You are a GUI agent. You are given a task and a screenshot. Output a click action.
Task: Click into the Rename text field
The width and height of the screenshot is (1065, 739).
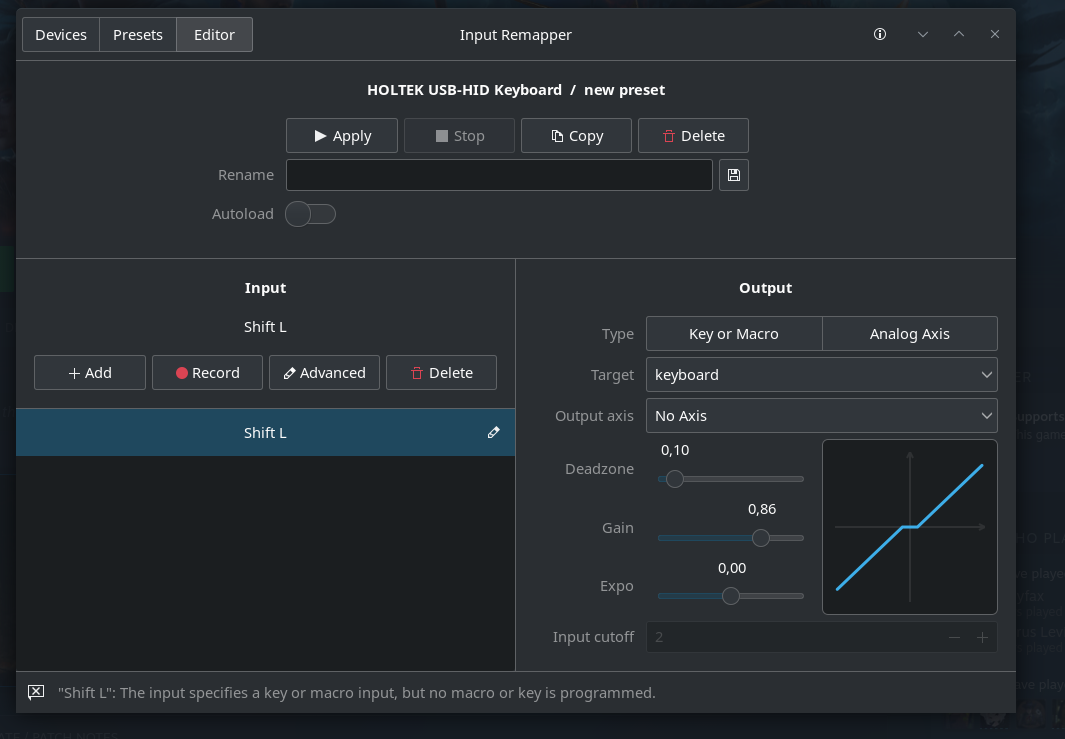tap(499, 175)
